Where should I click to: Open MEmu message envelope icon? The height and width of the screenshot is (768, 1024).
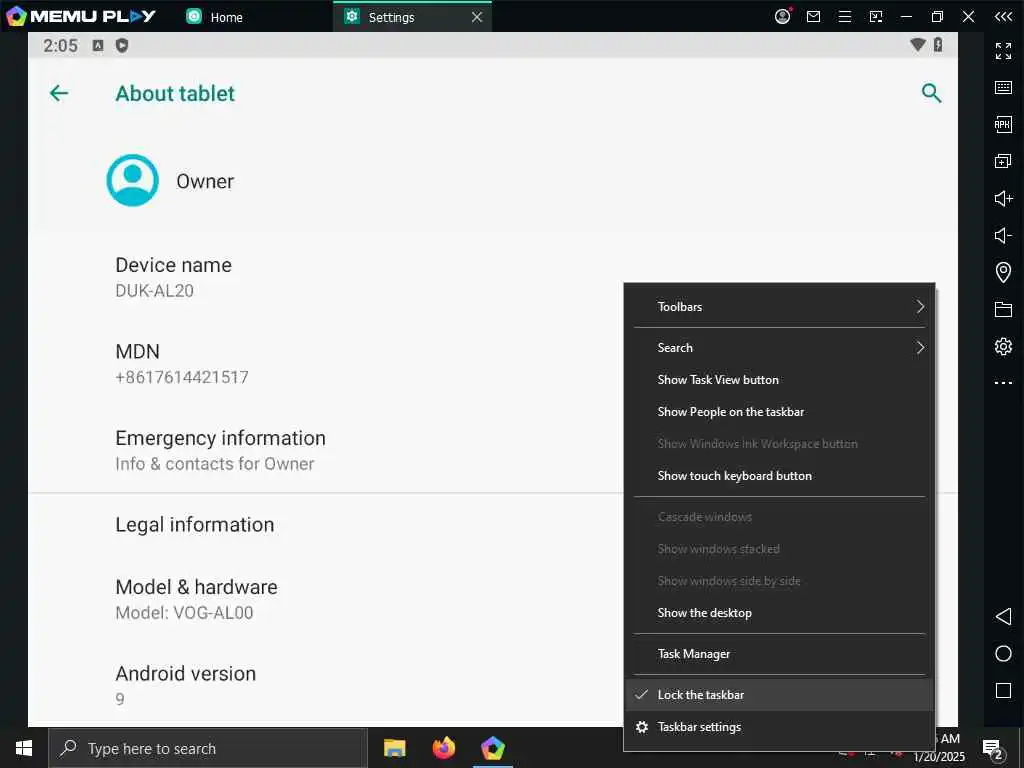(814, 16)
